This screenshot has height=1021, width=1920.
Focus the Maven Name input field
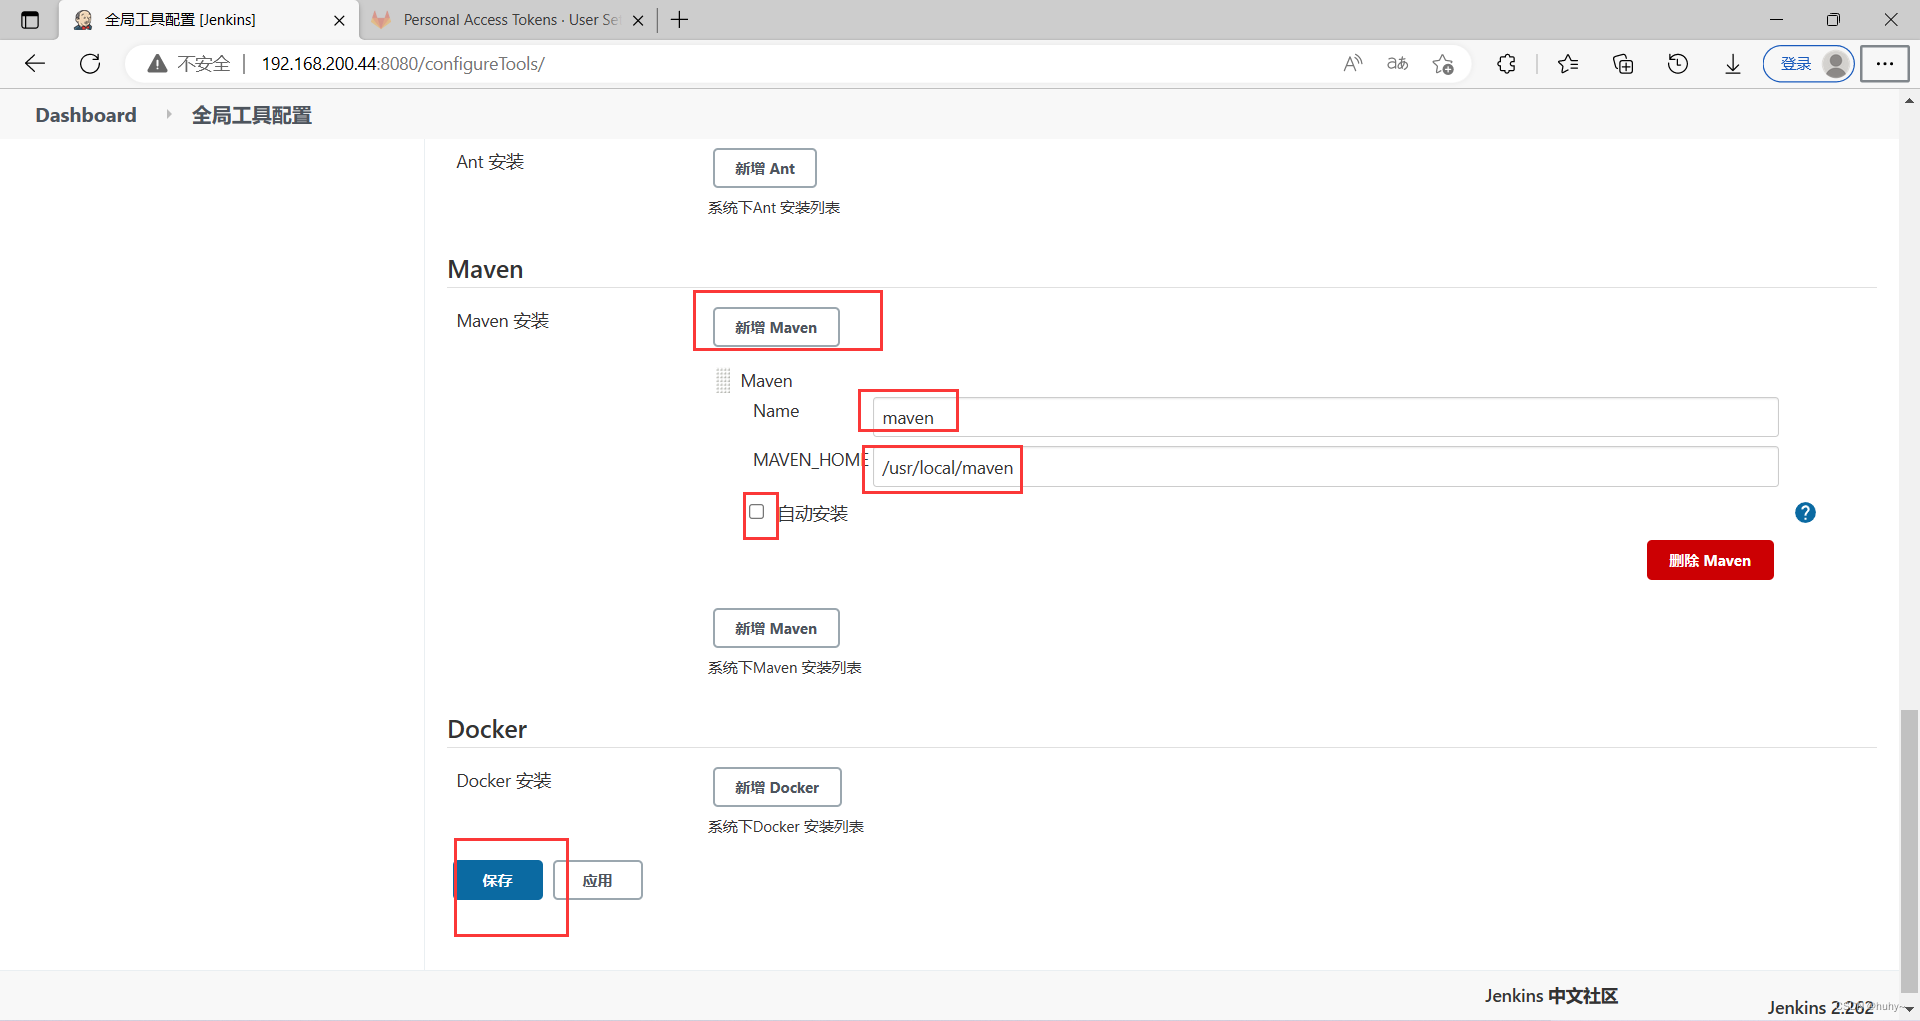(x=1325, y=417)
